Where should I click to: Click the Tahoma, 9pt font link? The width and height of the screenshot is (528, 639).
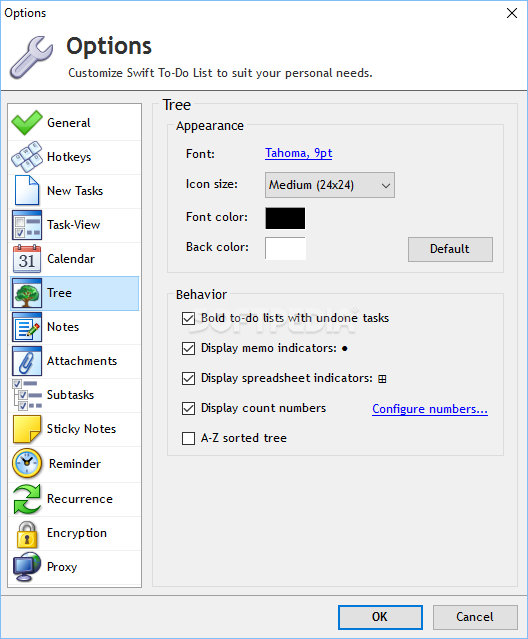click(x=299, y=153)
